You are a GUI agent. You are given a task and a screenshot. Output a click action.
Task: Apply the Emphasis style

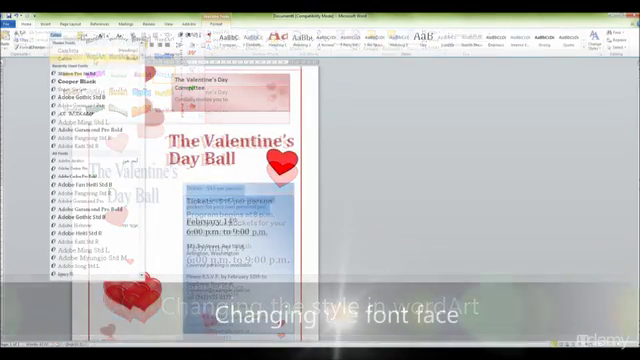click(x=496, y=40)
